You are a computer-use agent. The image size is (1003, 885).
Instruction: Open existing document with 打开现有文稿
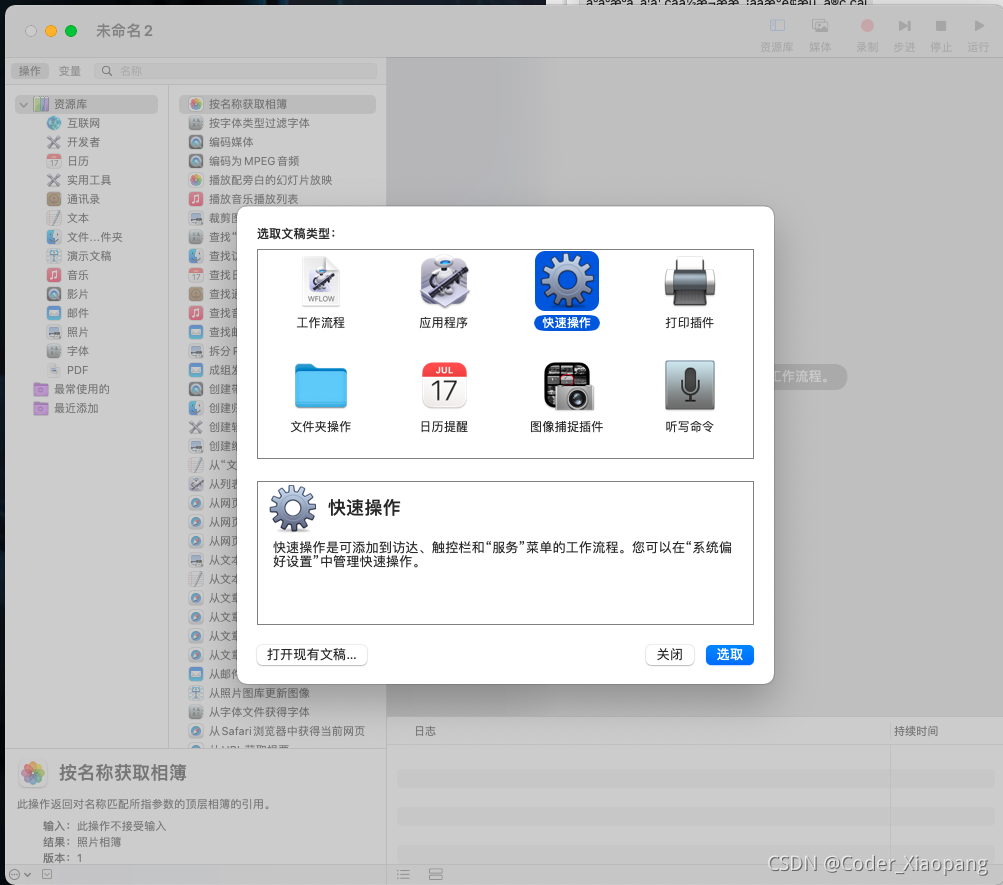tap(312, 655)
